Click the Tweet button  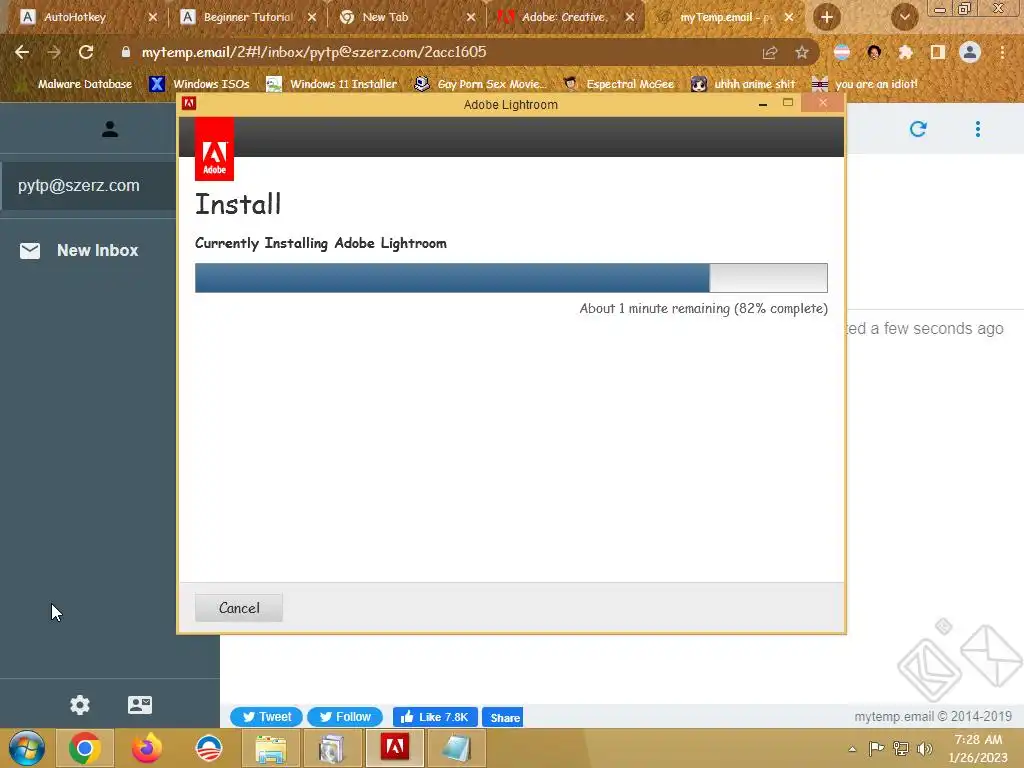click(266, 717)
